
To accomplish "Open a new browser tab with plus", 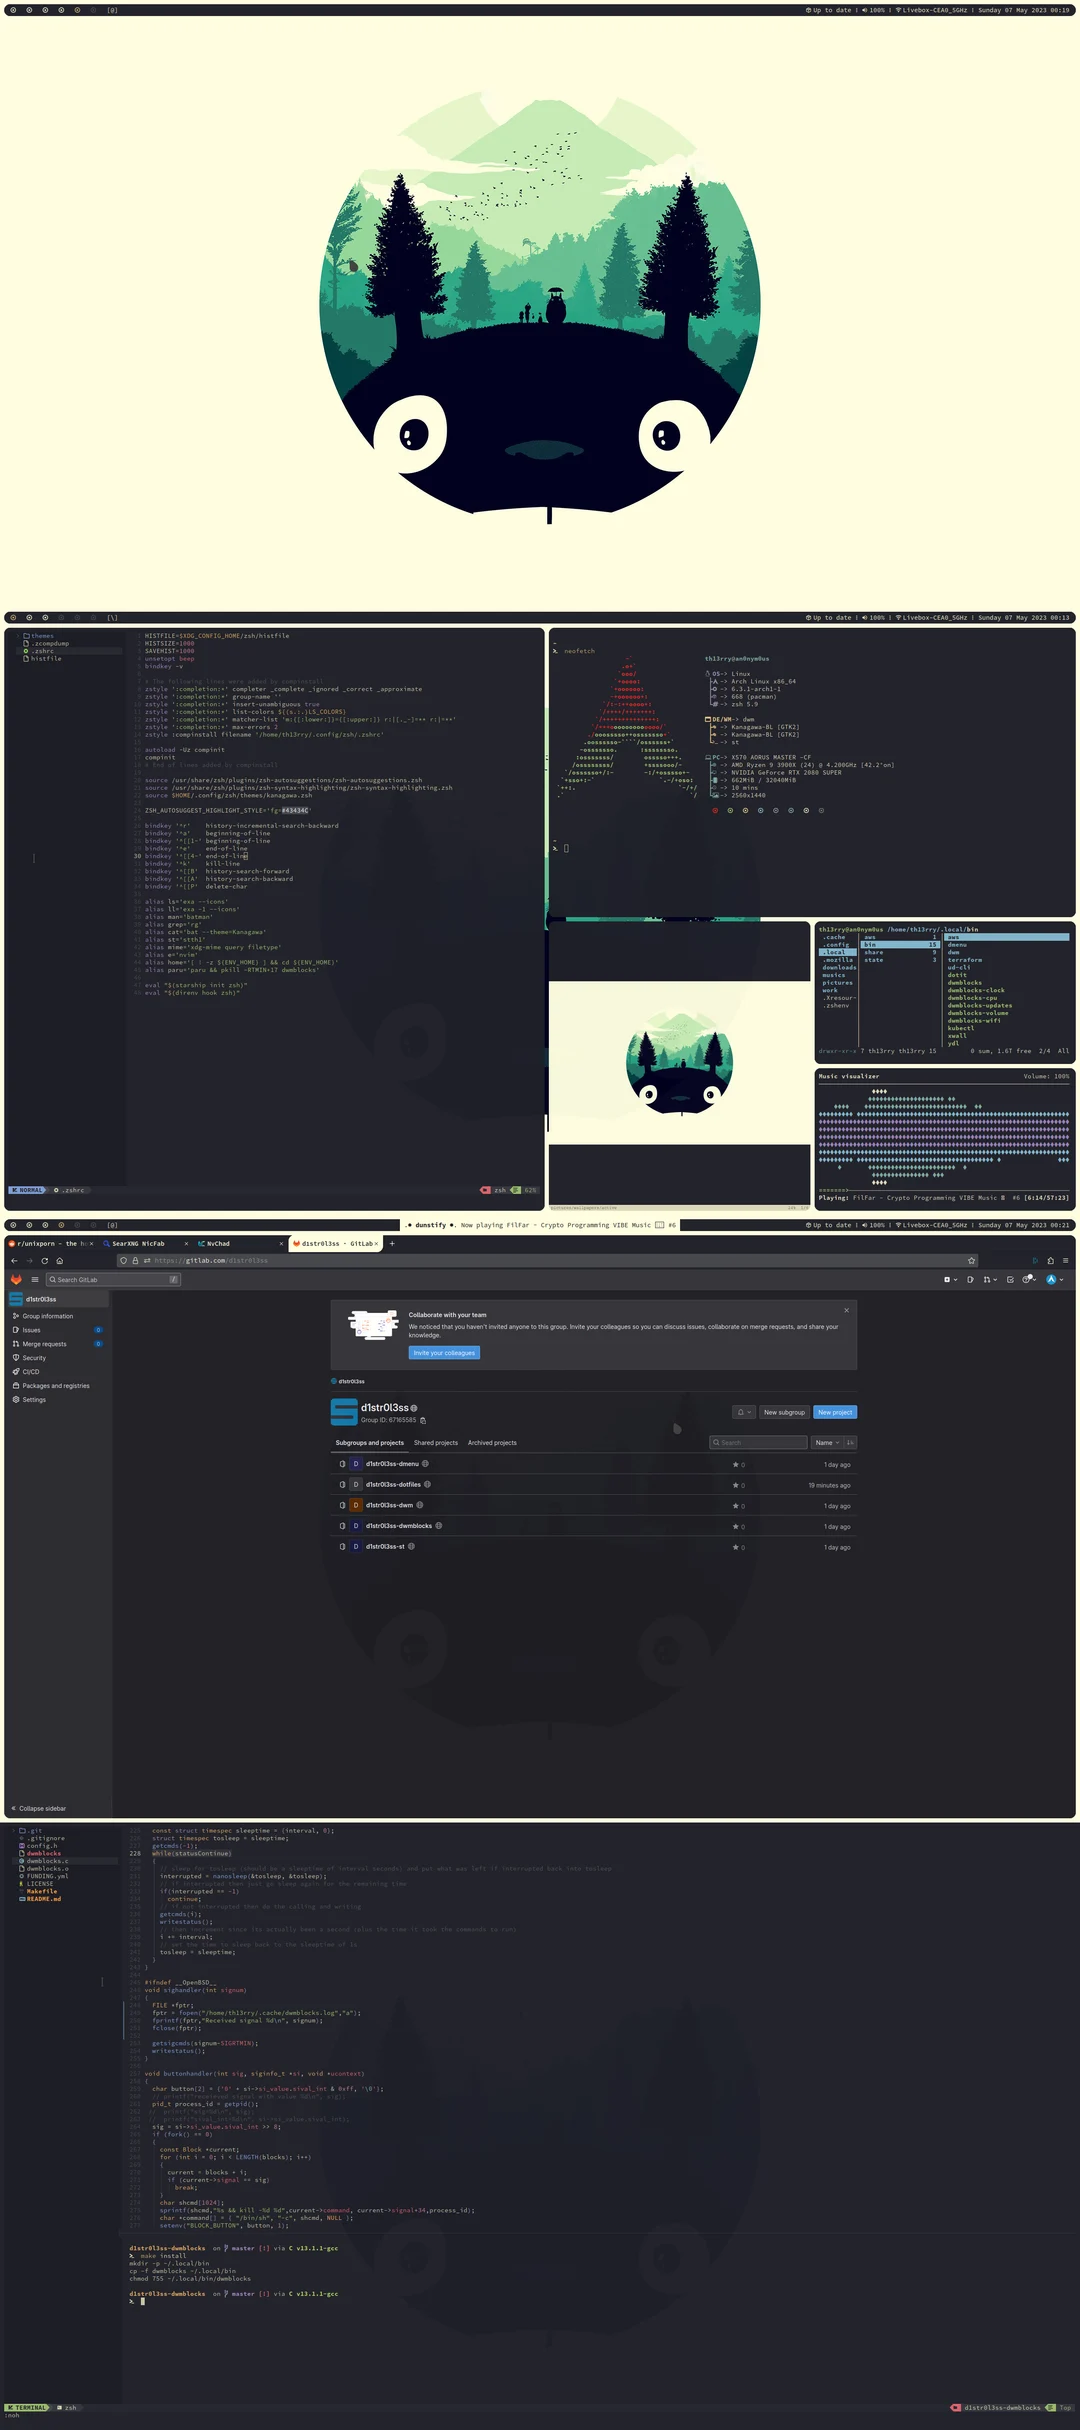I will 392,1244.
